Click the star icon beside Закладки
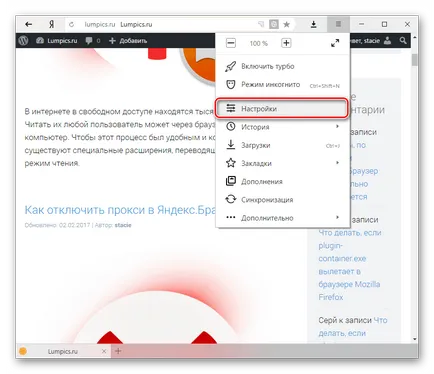434x374 pixels. (x=231, y=163)
